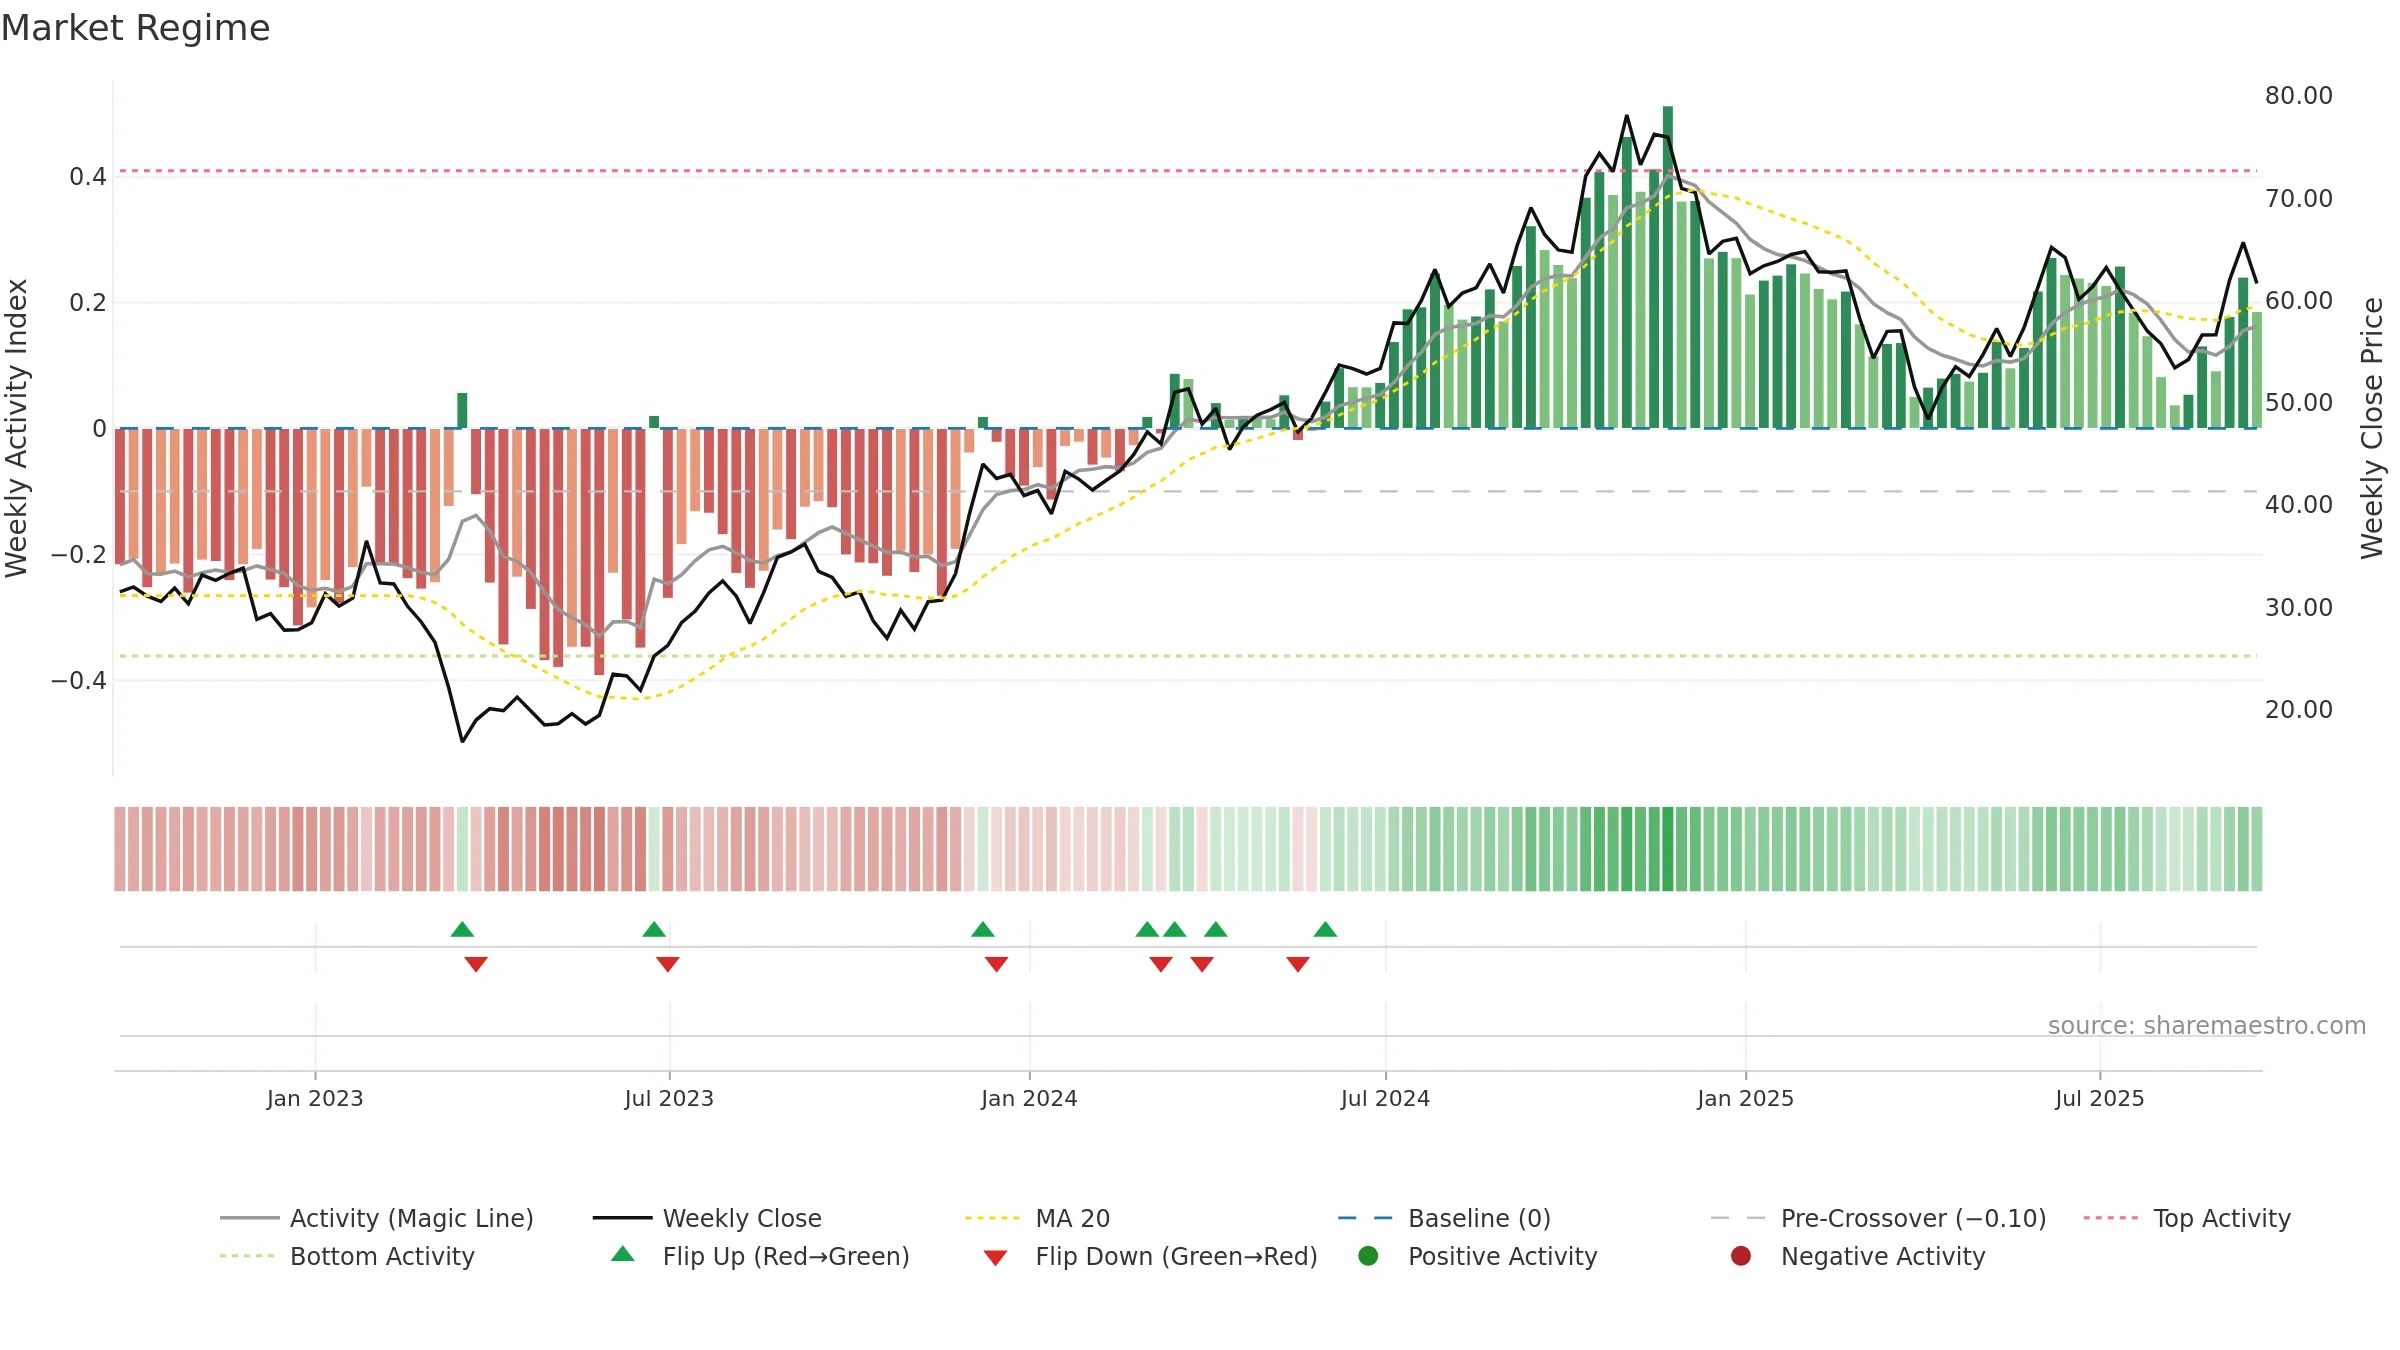
Task: Toggle the Bottom Activity legend entry
Action: point(347,1256)
